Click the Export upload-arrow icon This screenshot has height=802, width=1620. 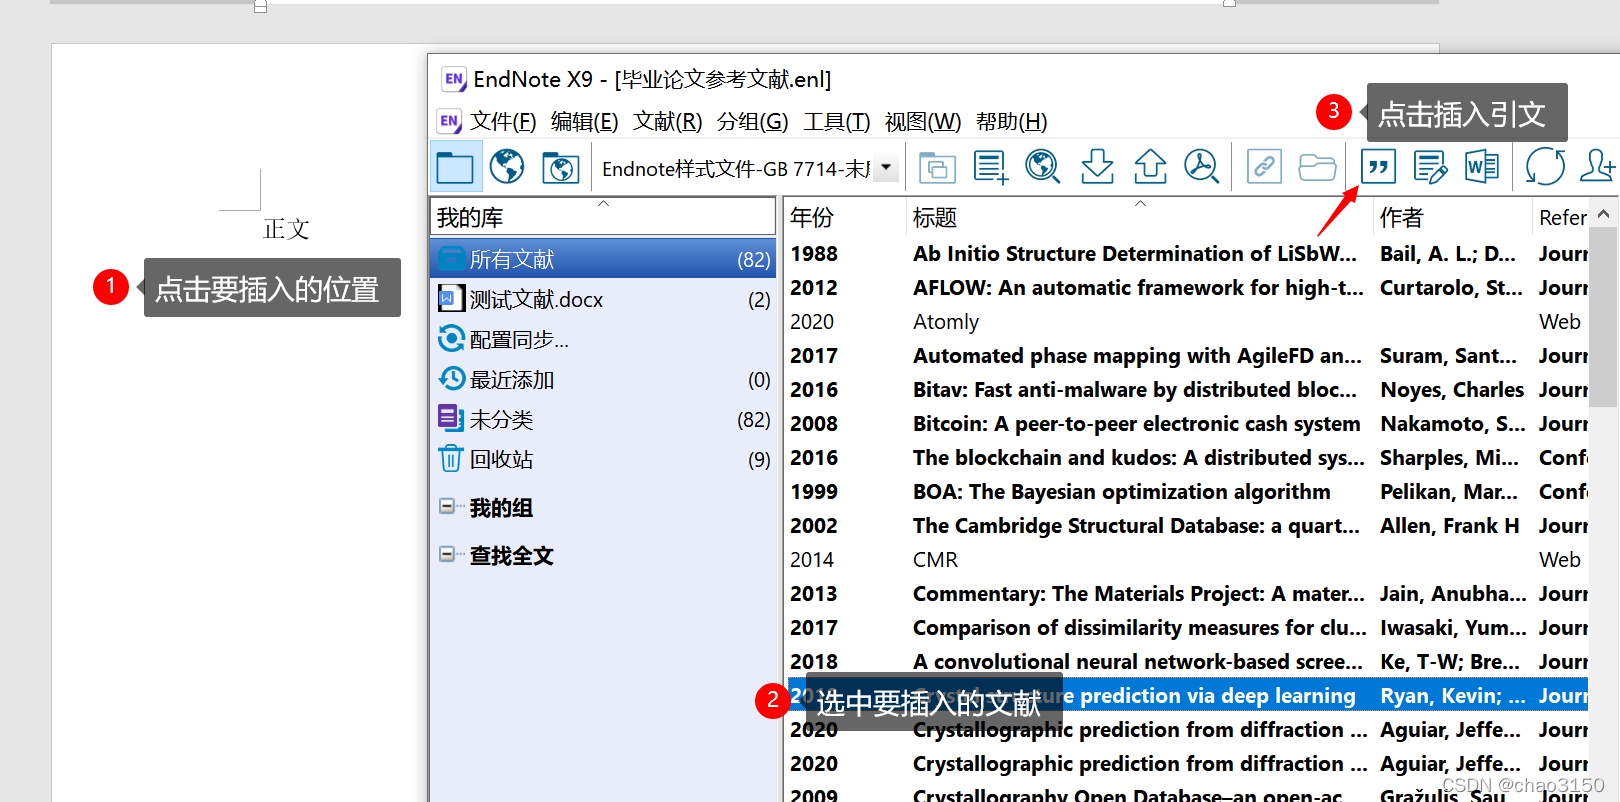click(1150, 167)
